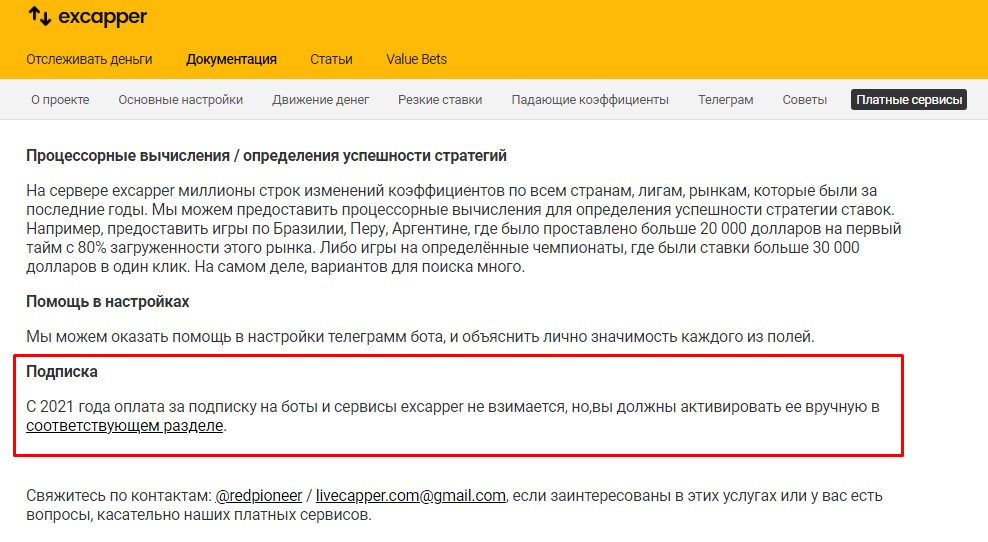The width and height of the screenshot is (988, 542).
Task: Go to the Советы tab
Action: [805, 100]
